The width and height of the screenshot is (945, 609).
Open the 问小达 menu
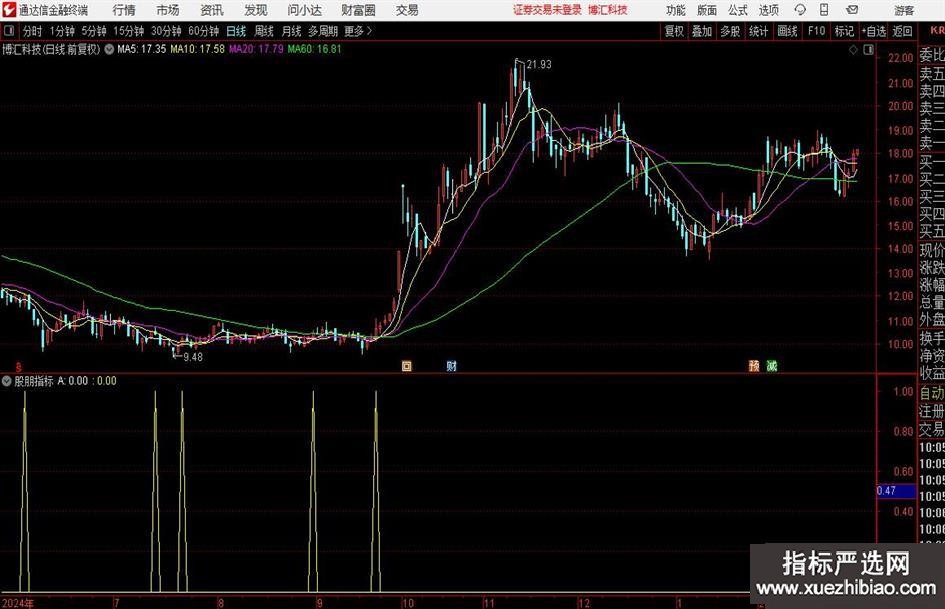coord(304,10)
